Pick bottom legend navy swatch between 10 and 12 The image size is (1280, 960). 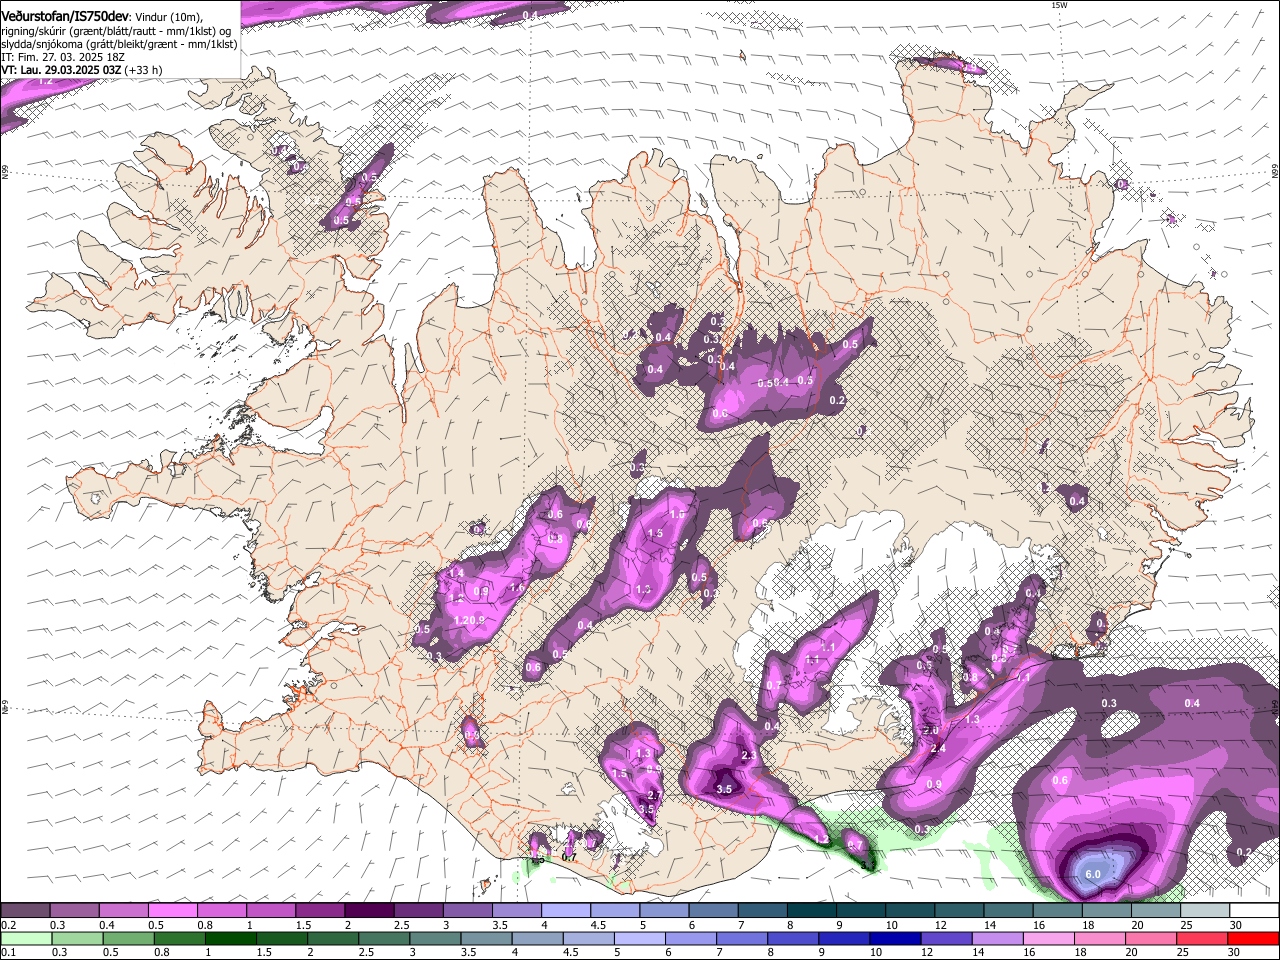click(896, 938)
